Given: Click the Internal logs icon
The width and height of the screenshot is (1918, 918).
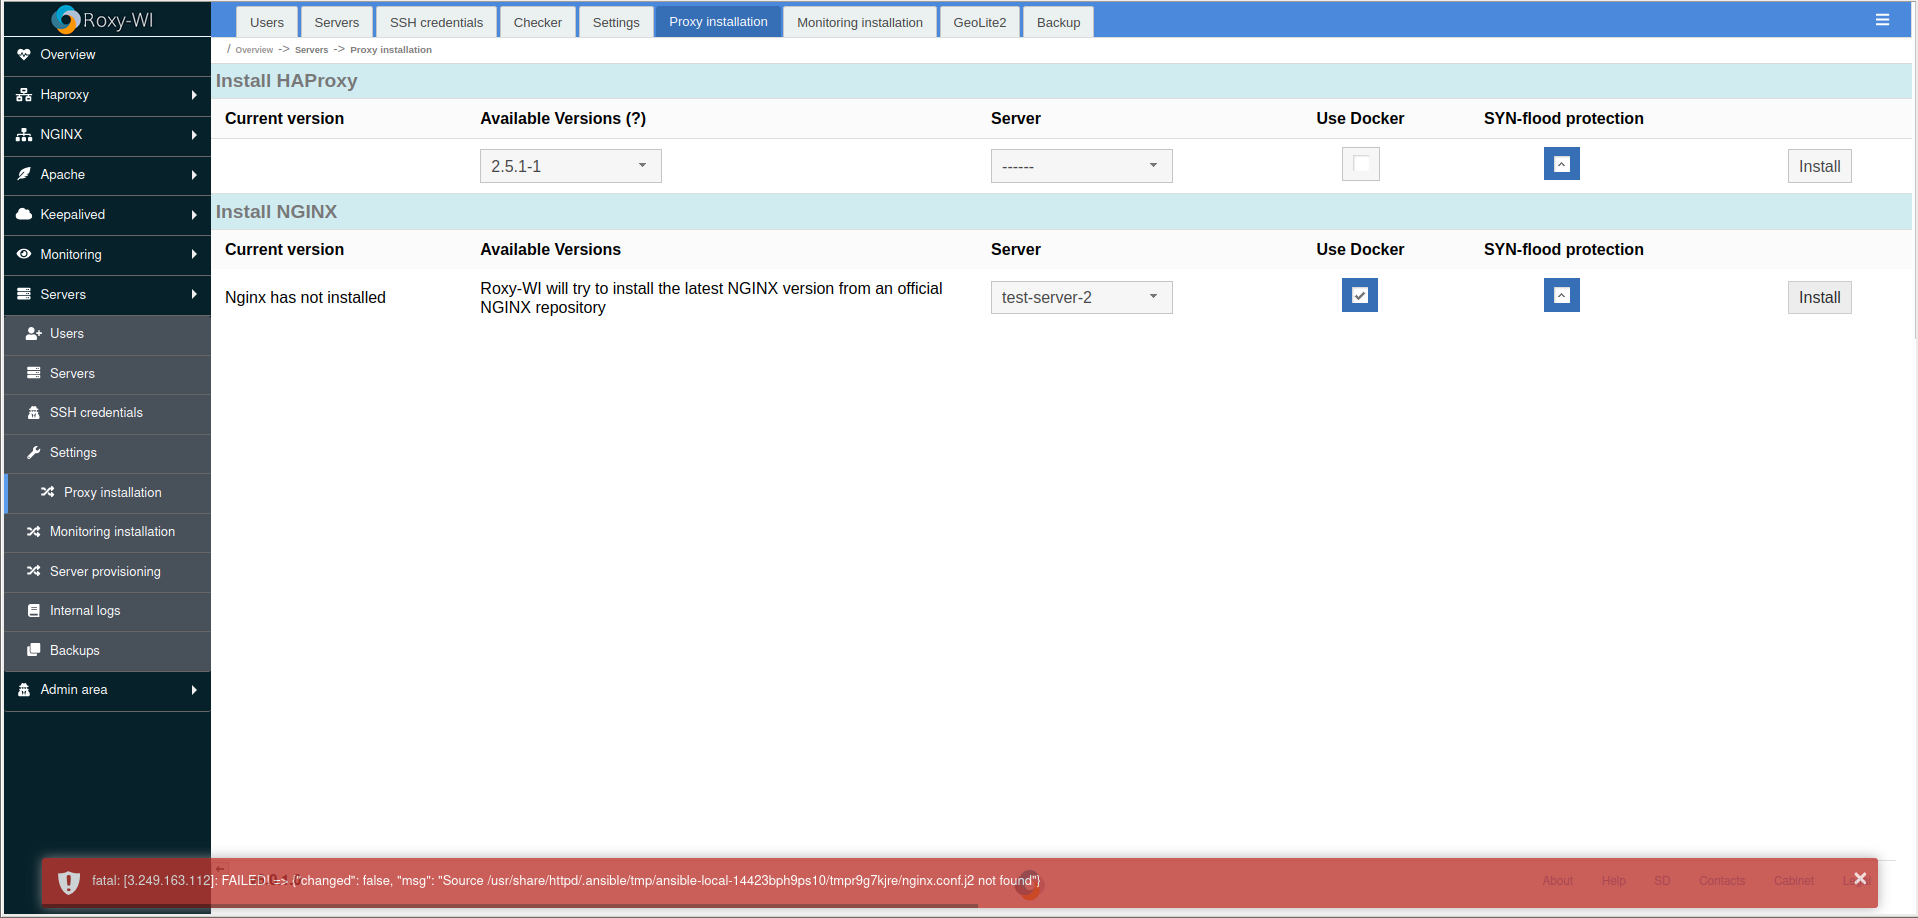Looking at the screenshot, I should click(x=33, y=610).
